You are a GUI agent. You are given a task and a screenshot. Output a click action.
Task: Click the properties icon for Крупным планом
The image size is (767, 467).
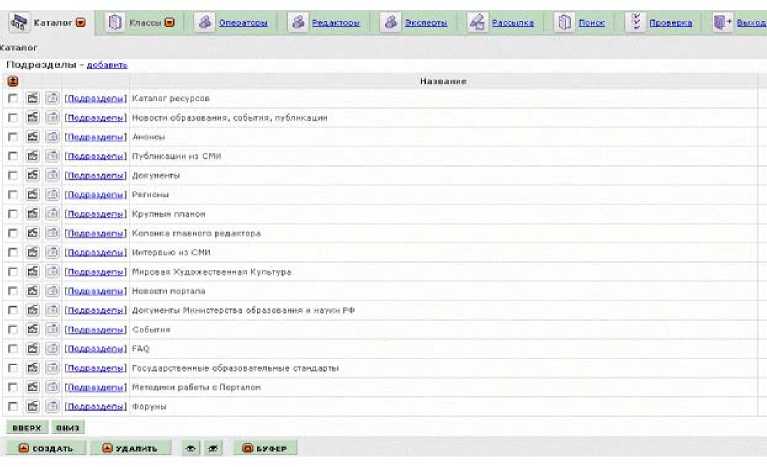pos(52,213)
